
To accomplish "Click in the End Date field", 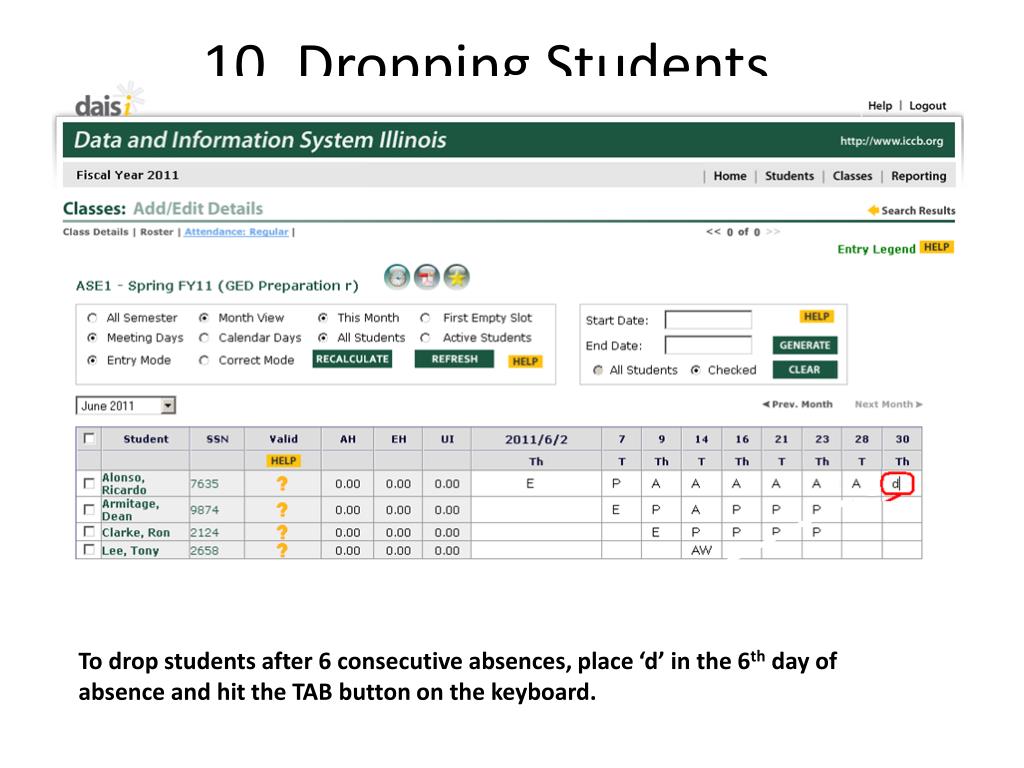I will pyautogui.click(x=708, y=345).
